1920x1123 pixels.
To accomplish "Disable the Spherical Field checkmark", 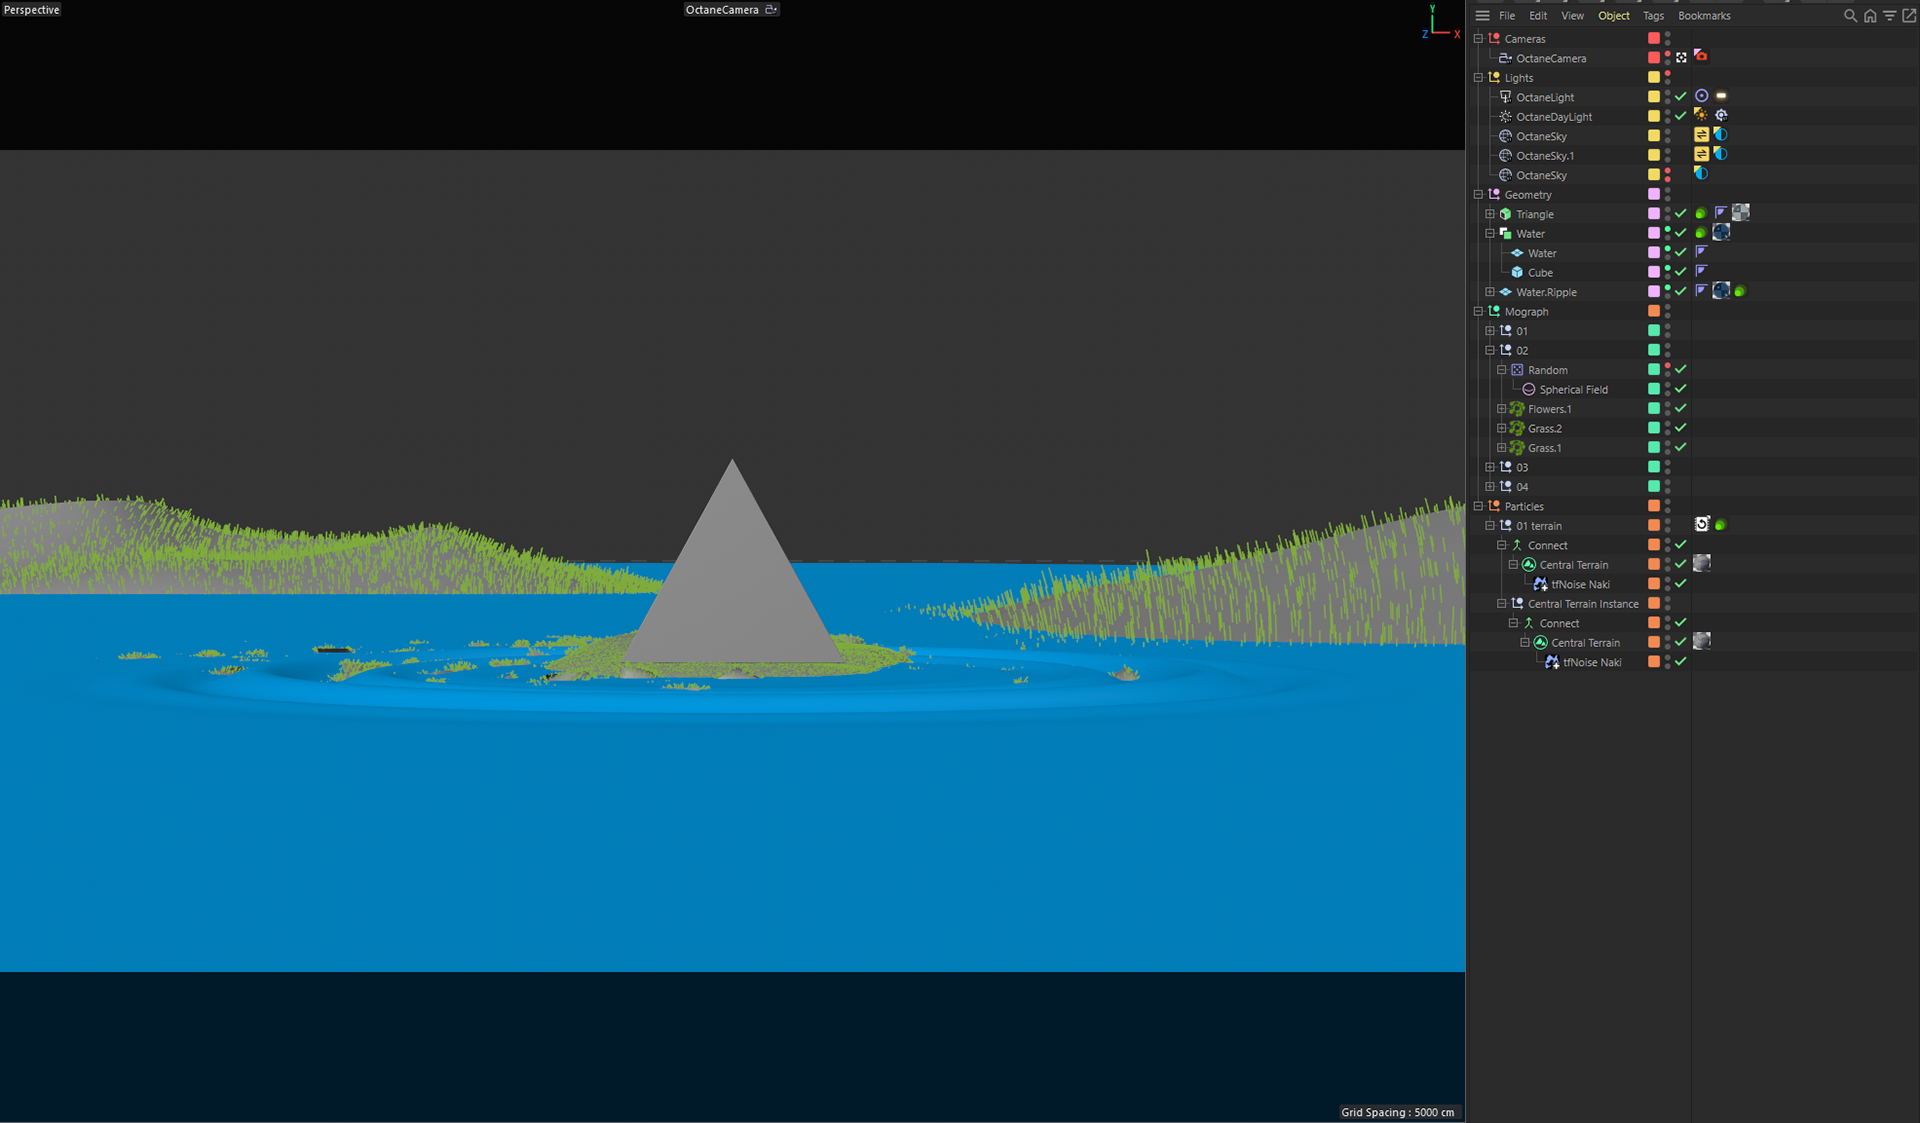I will [1681, 389].
